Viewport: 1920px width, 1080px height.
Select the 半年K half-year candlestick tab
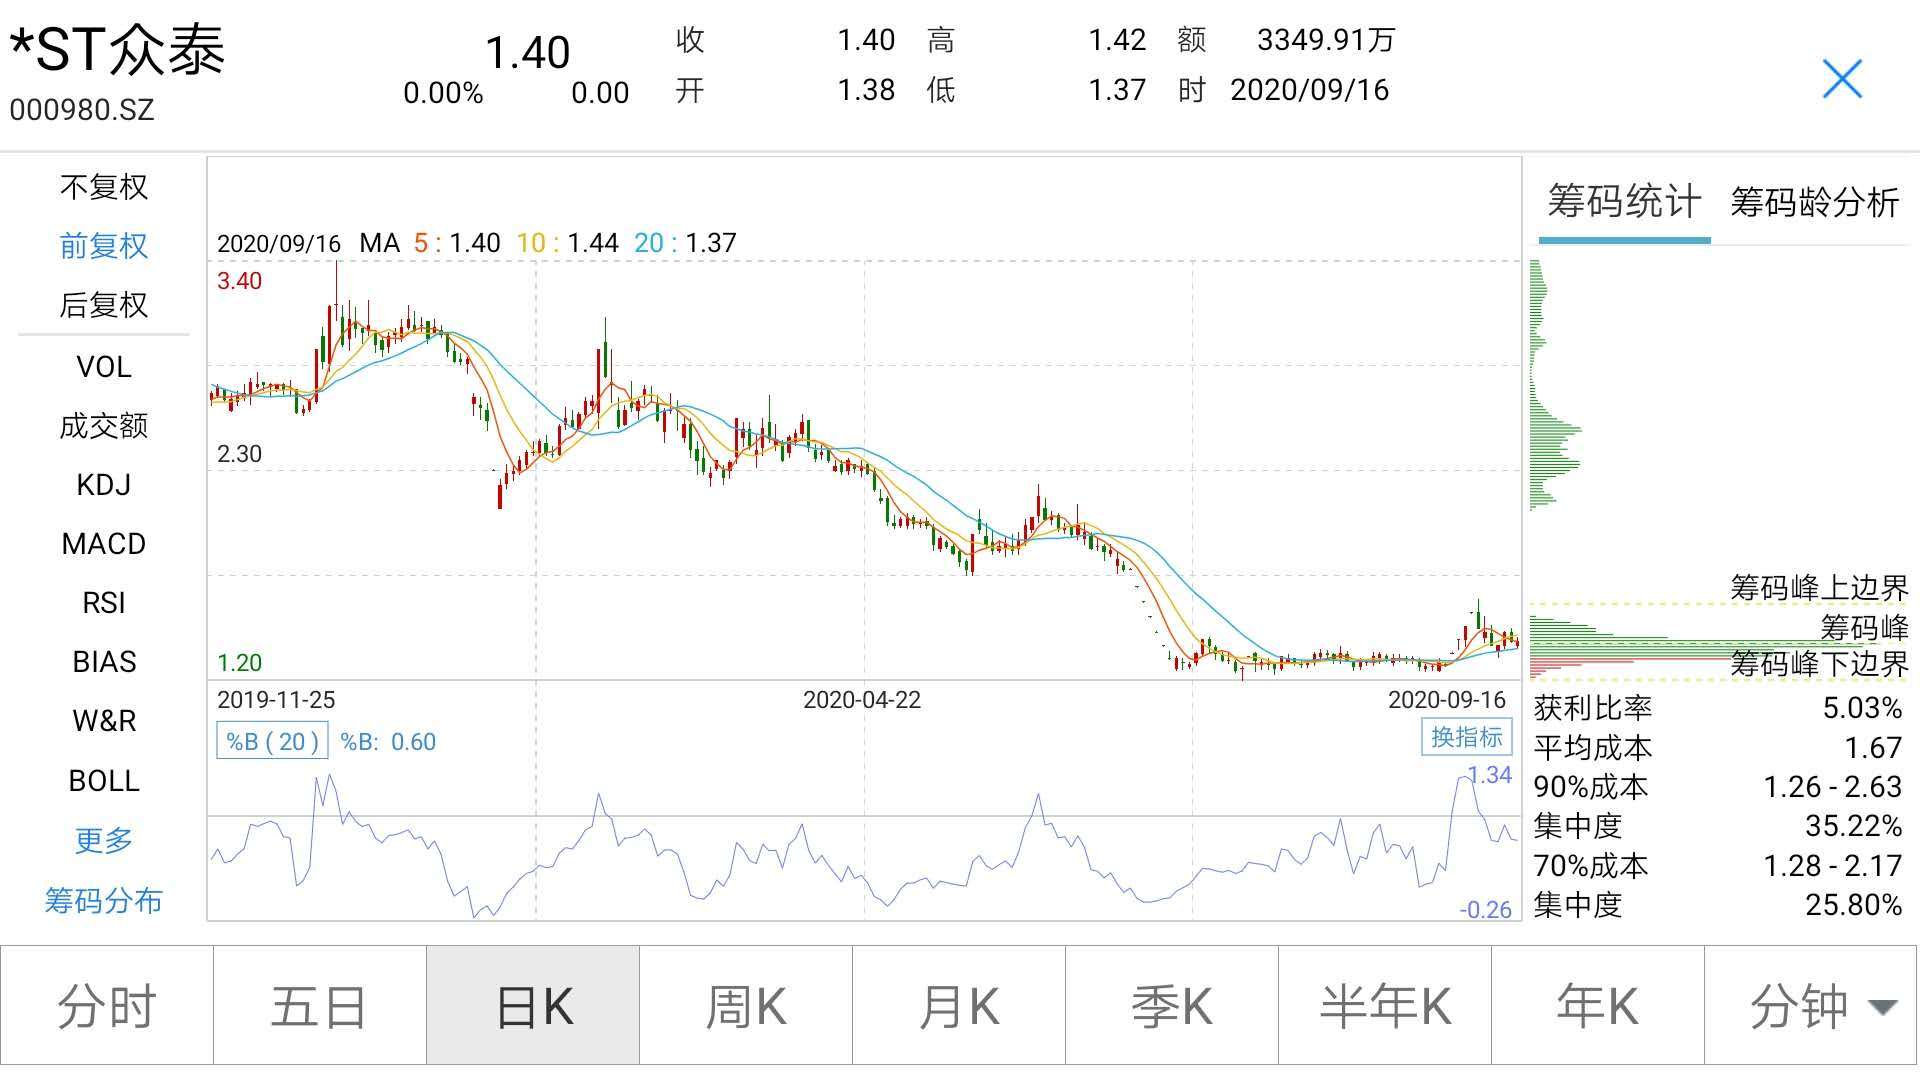tap(1385, 1006)
